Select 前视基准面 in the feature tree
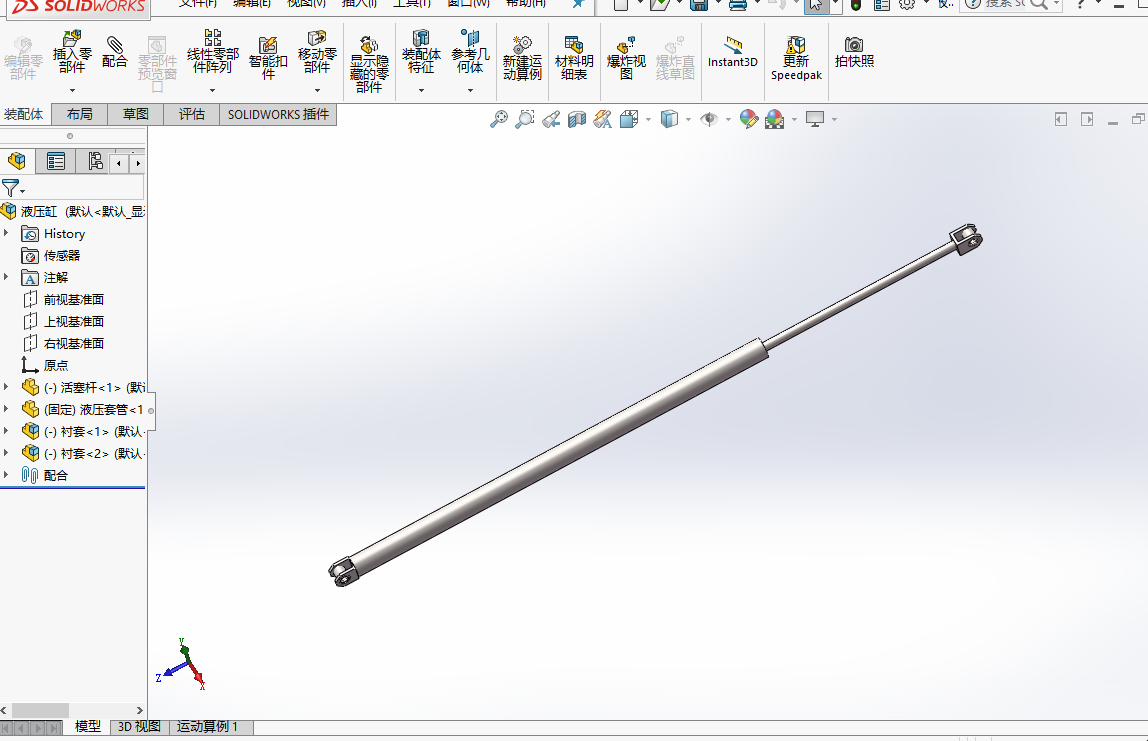This screenshot has height=741, width=1148. click(73, 299)
